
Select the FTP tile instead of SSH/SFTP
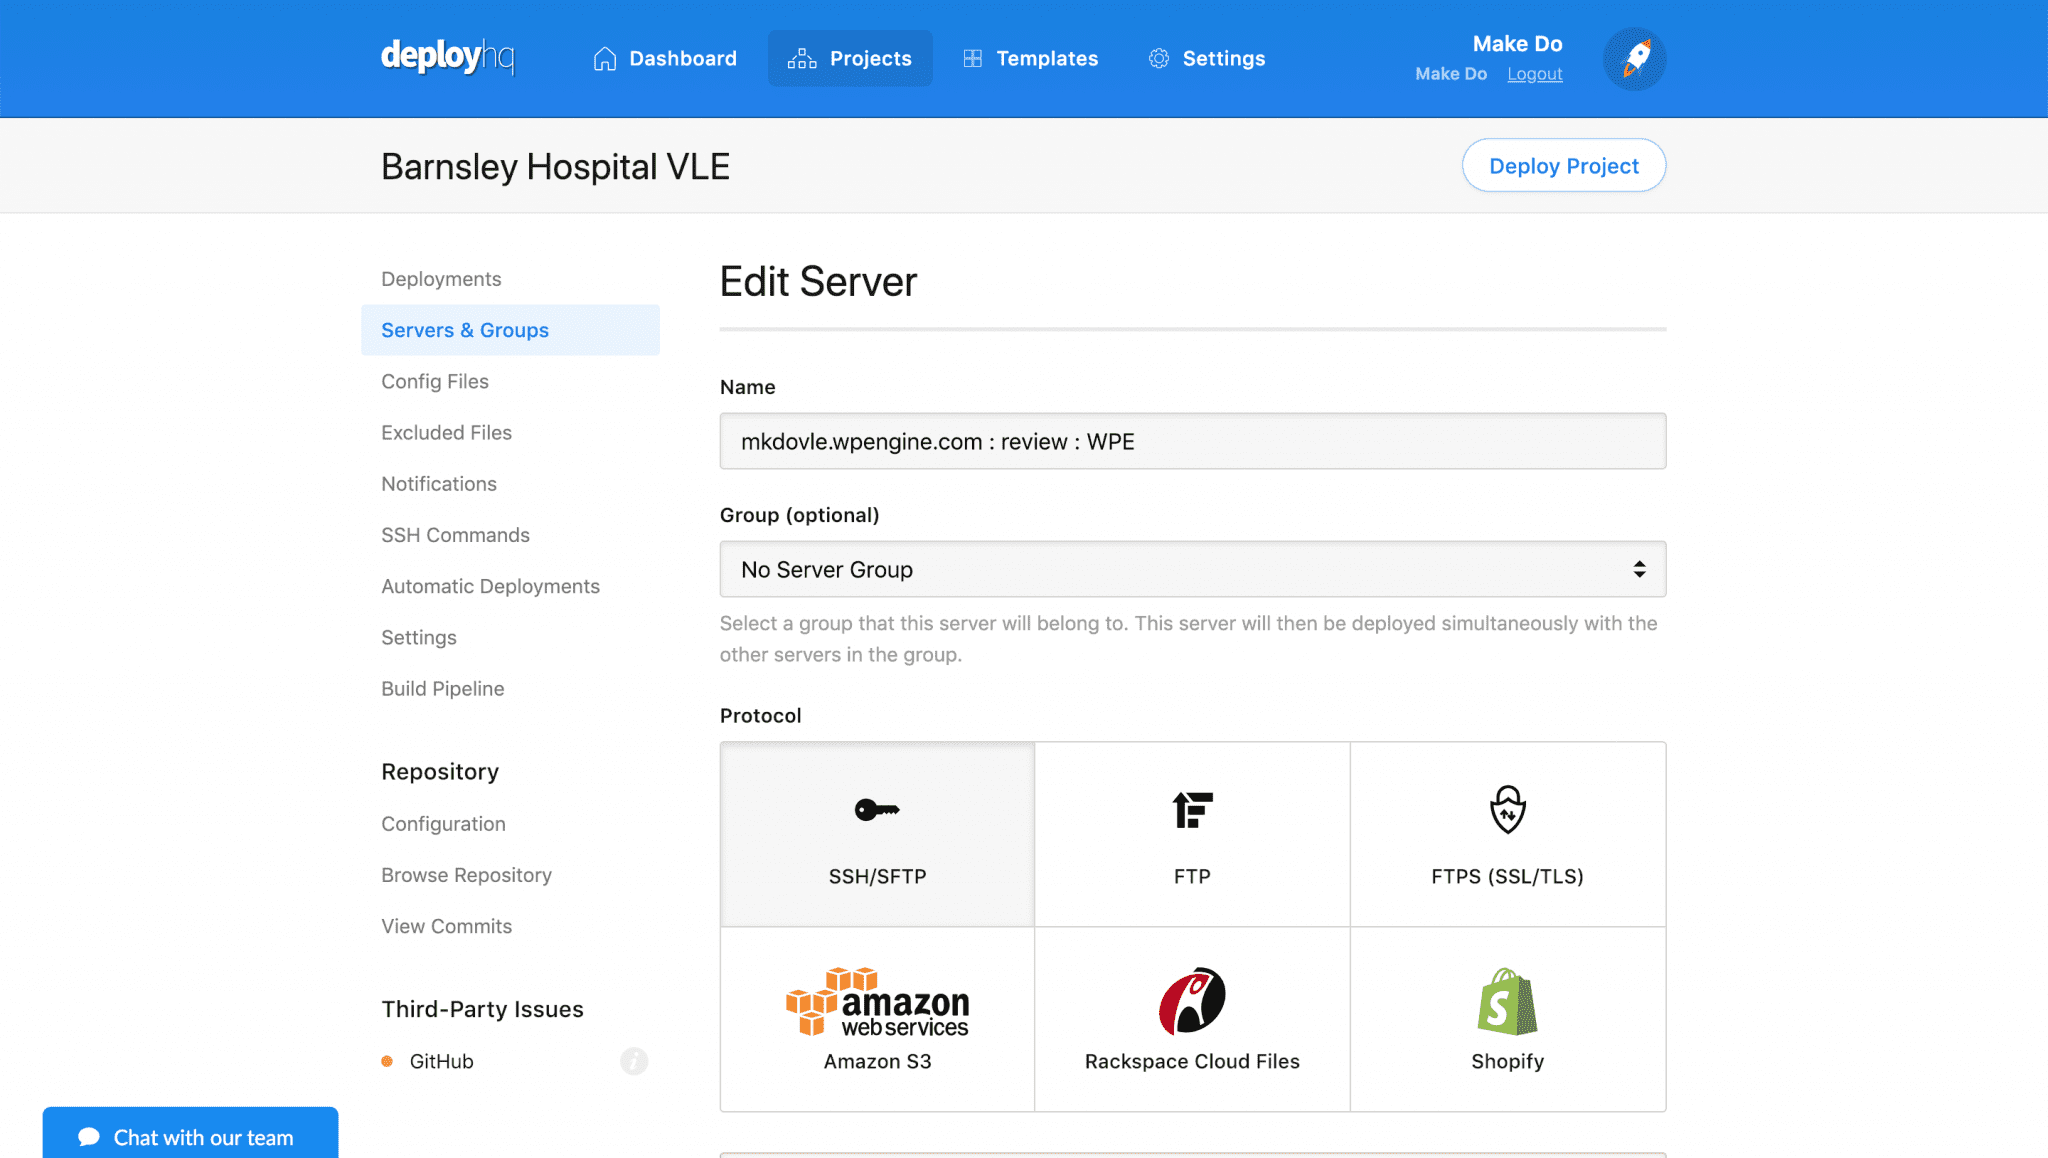pyautogui.click(x=1191, y=833)
